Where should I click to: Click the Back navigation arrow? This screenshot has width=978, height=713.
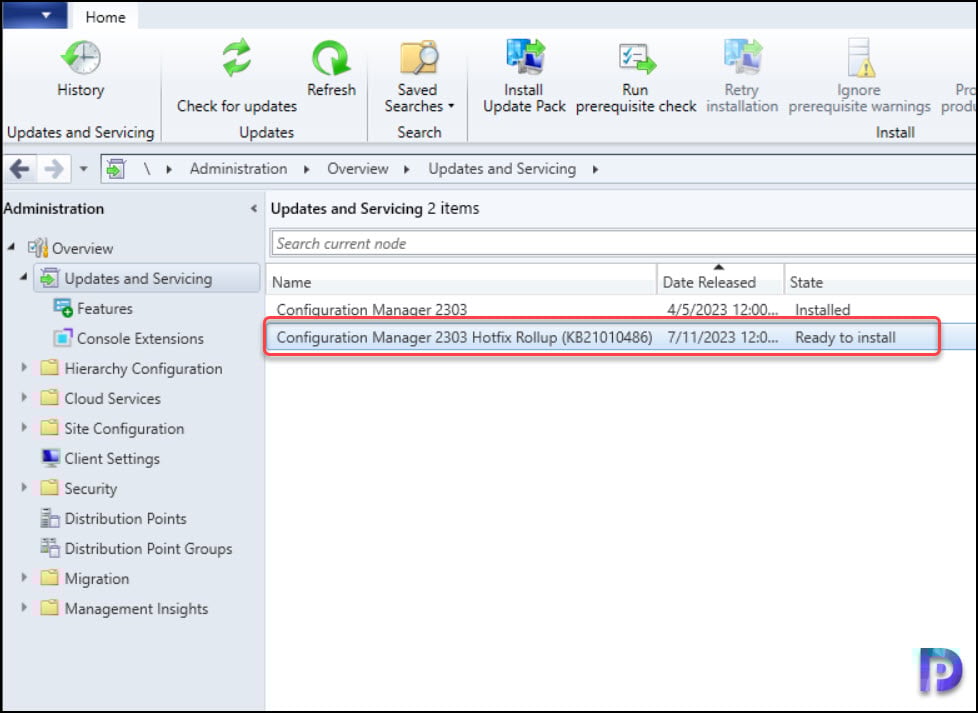click(20, 169)
